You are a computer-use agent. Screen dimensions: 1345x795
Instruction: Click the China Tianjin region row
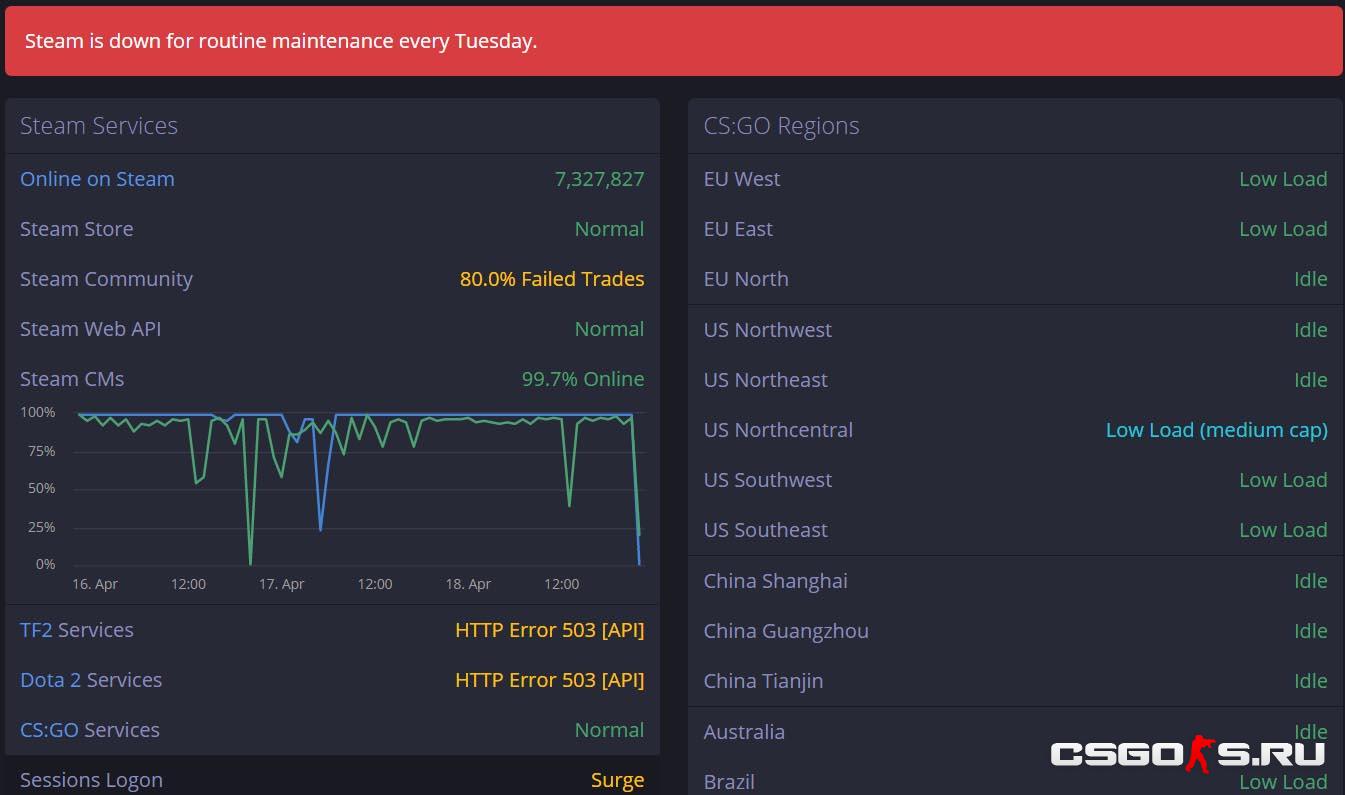[x=1015, y=681]
